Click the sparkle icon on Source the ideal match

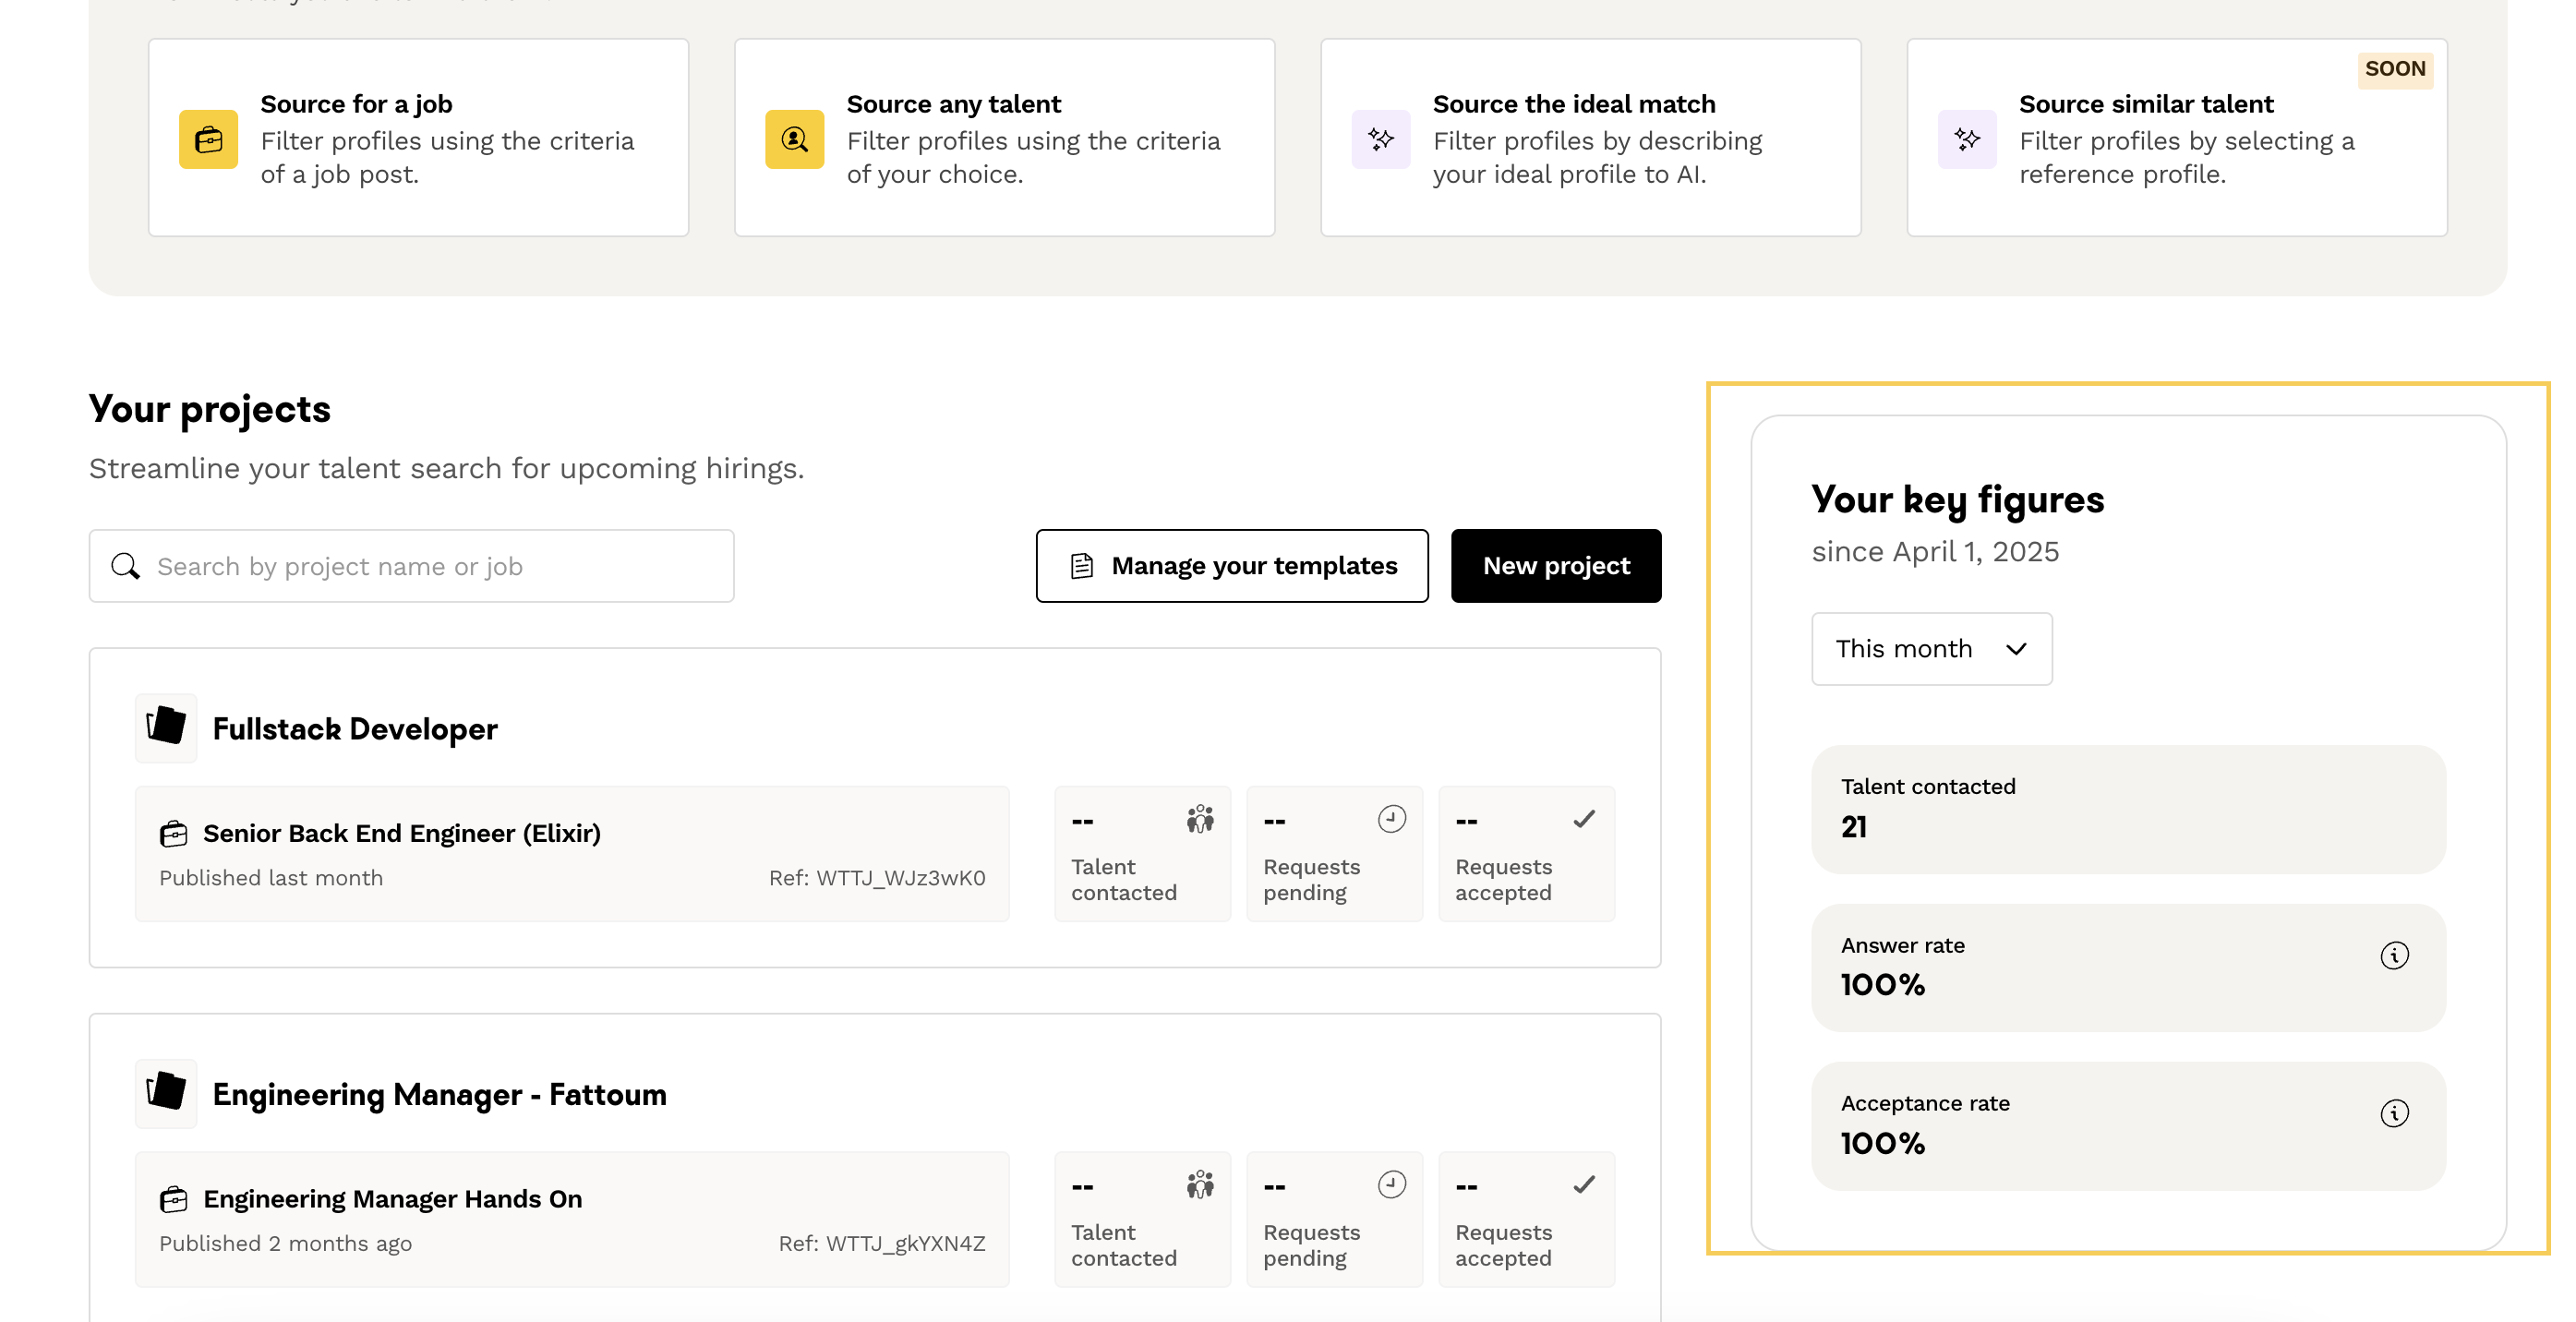(1380, 139)
